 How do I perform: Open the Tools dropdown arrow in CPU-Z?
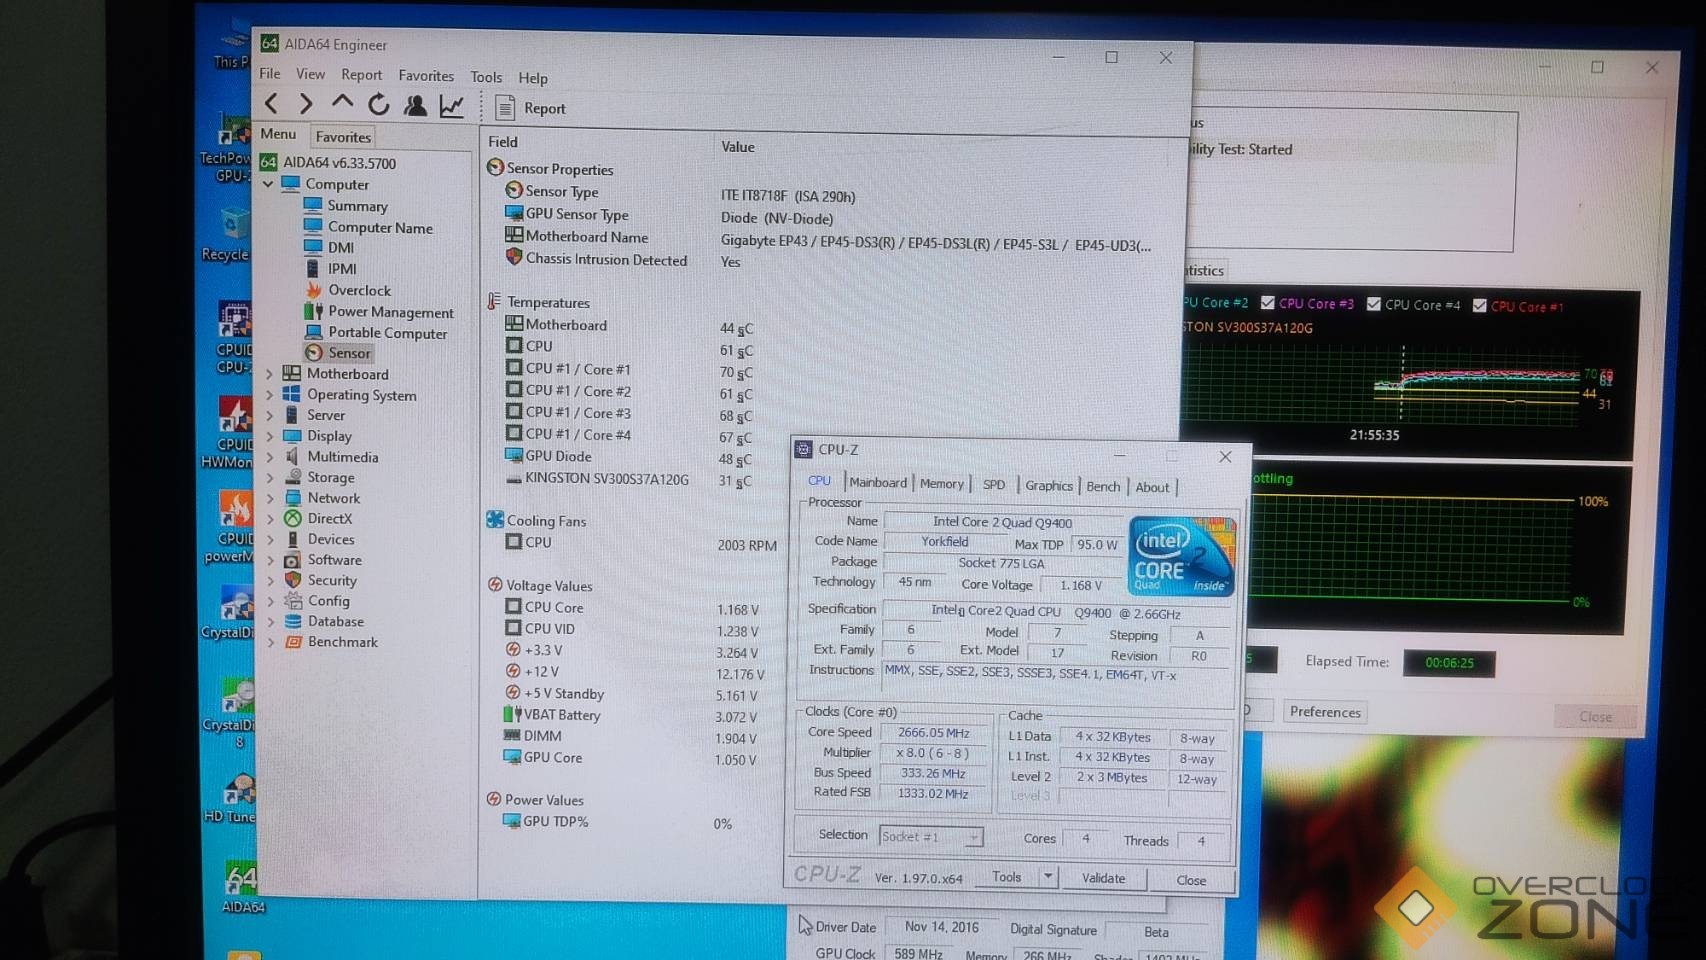[1048, 877]
